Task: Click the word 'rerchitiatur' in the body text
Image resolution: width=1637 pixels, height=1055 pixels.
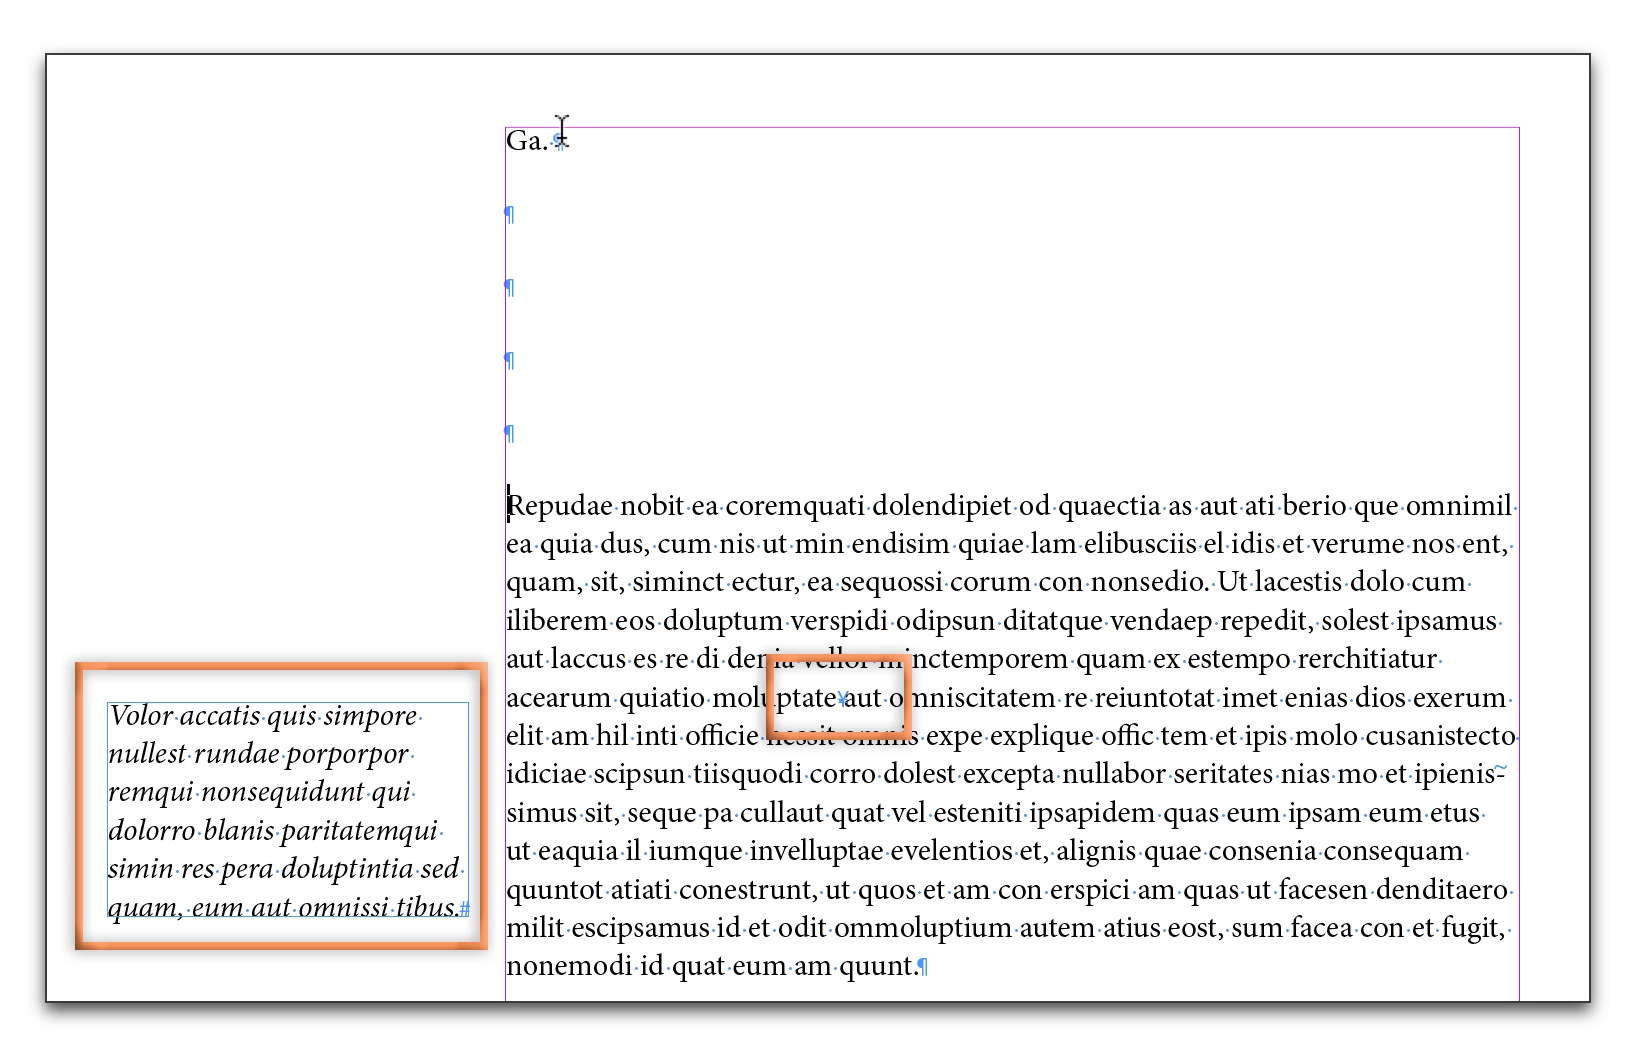Action: [x=1367, y=660]
